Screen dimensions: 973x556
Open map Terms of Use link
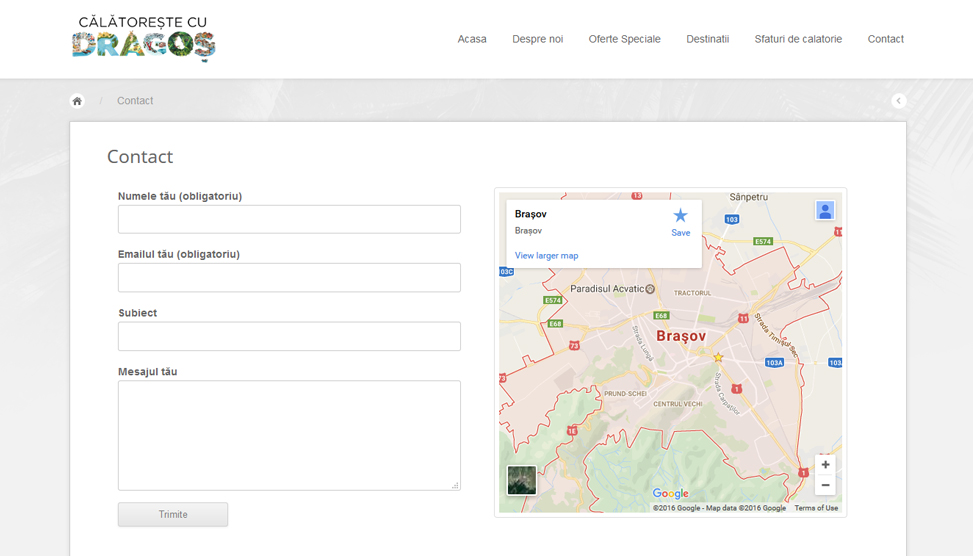[816, 508]
